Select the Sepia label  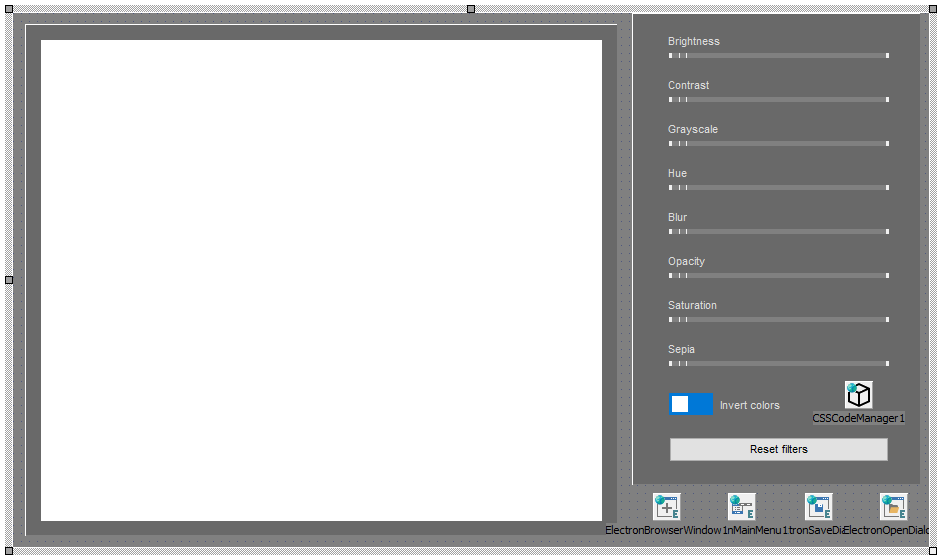click(681, 349)
